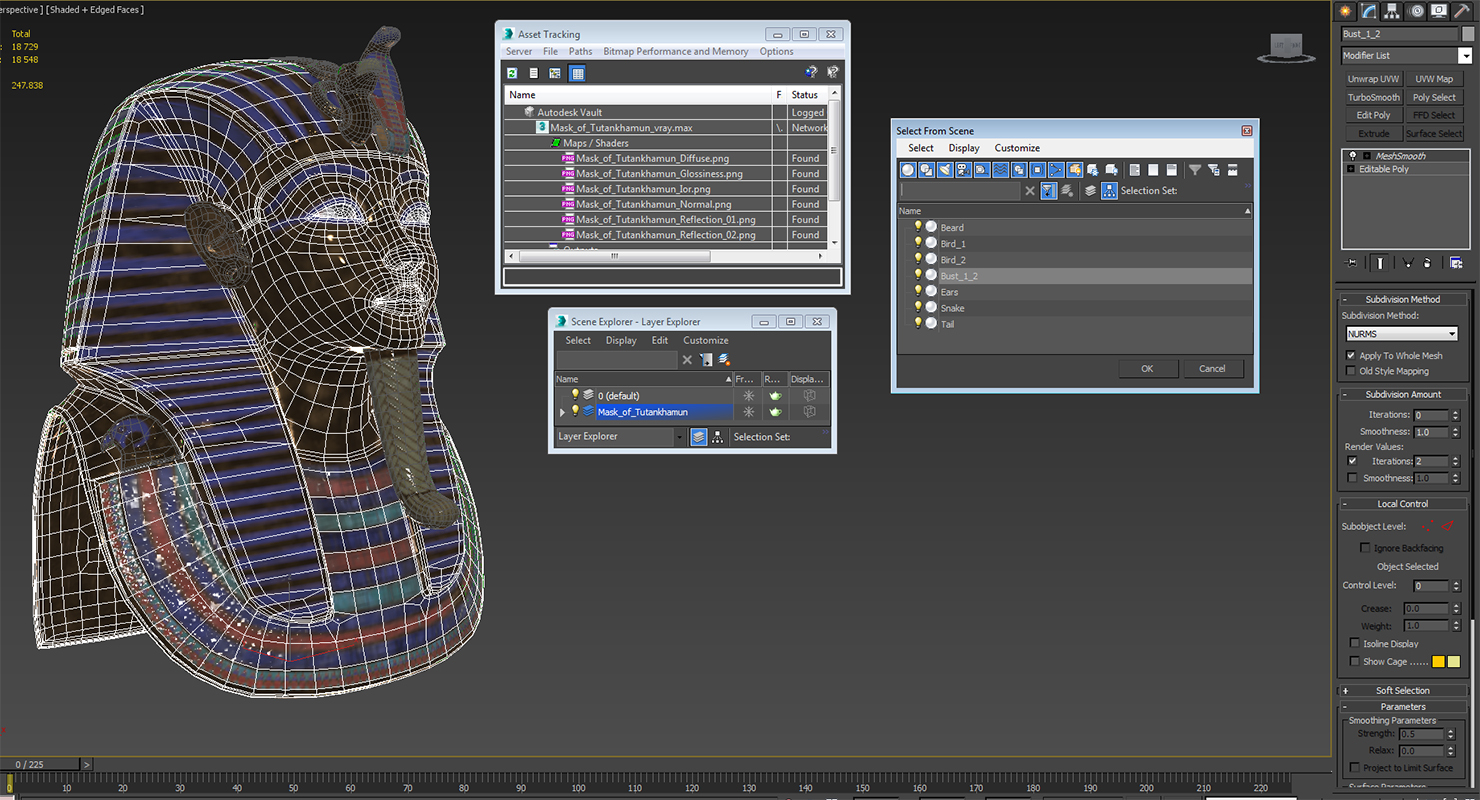The height and width of the screenshot is (800, 1480).
Task: Expand the MeshSmooth modifier plus box
Action: [1366, 156]
